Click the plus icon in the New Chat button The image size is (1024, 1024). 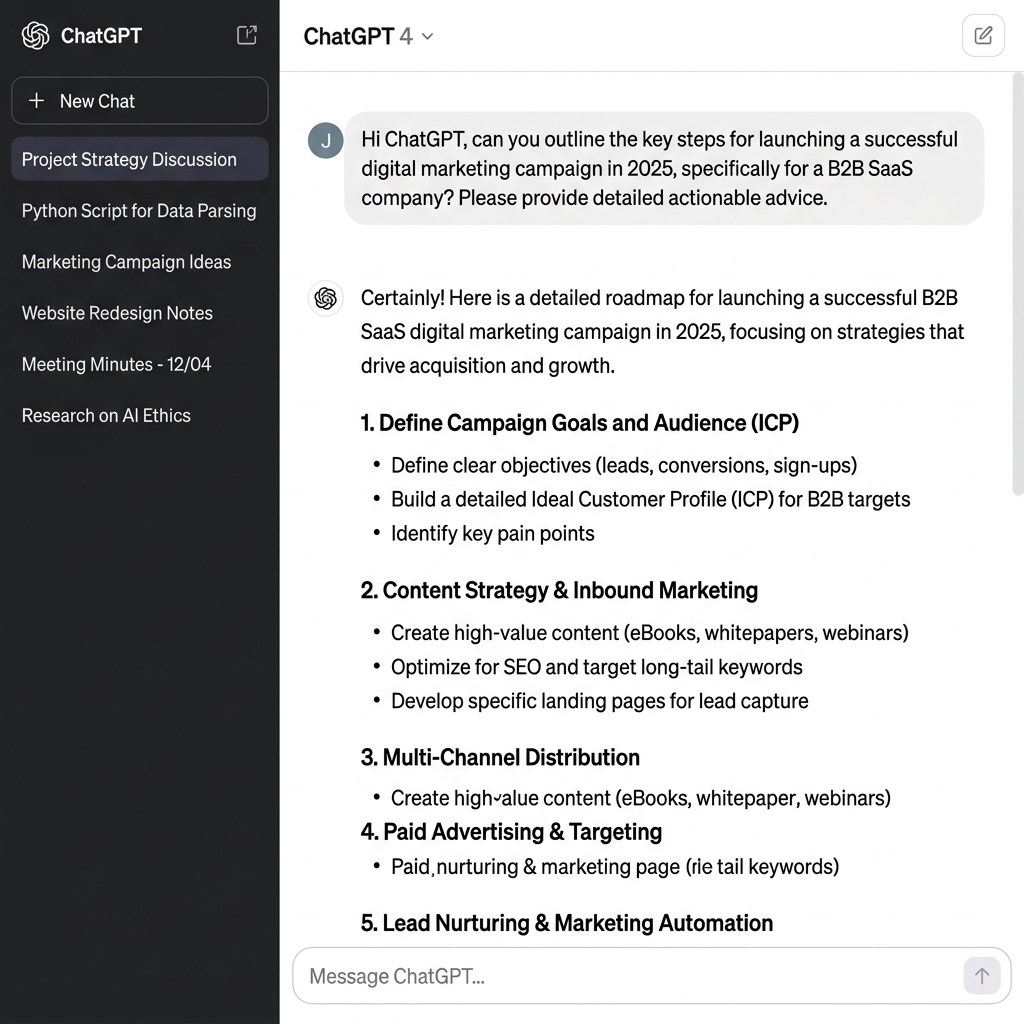pos(37,101)
